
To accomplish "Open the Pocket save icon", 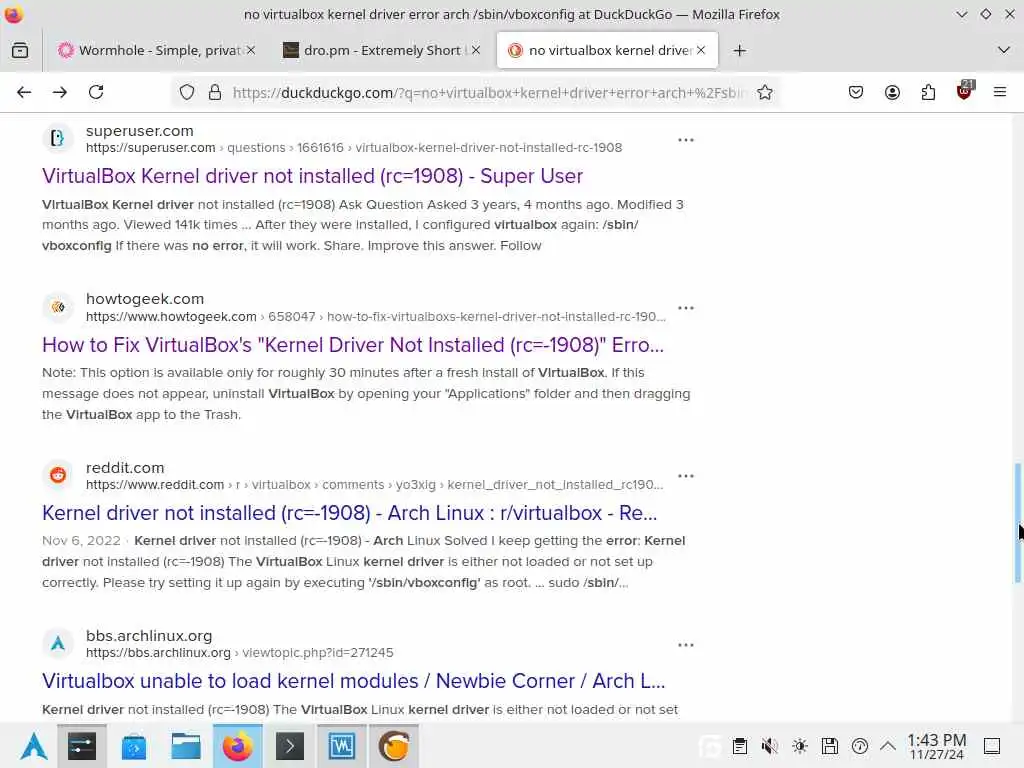I will (856, 92).
